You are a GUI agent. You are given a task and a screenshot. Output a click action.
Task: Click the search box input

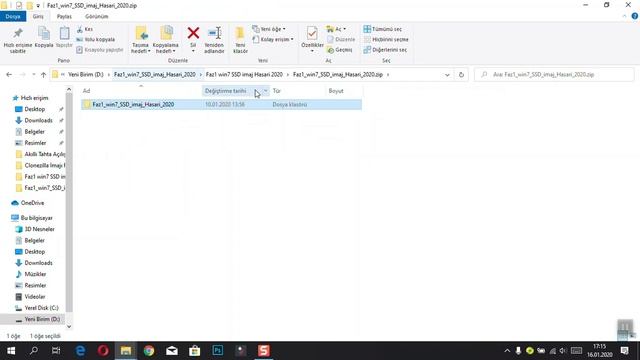coord(554,75)
